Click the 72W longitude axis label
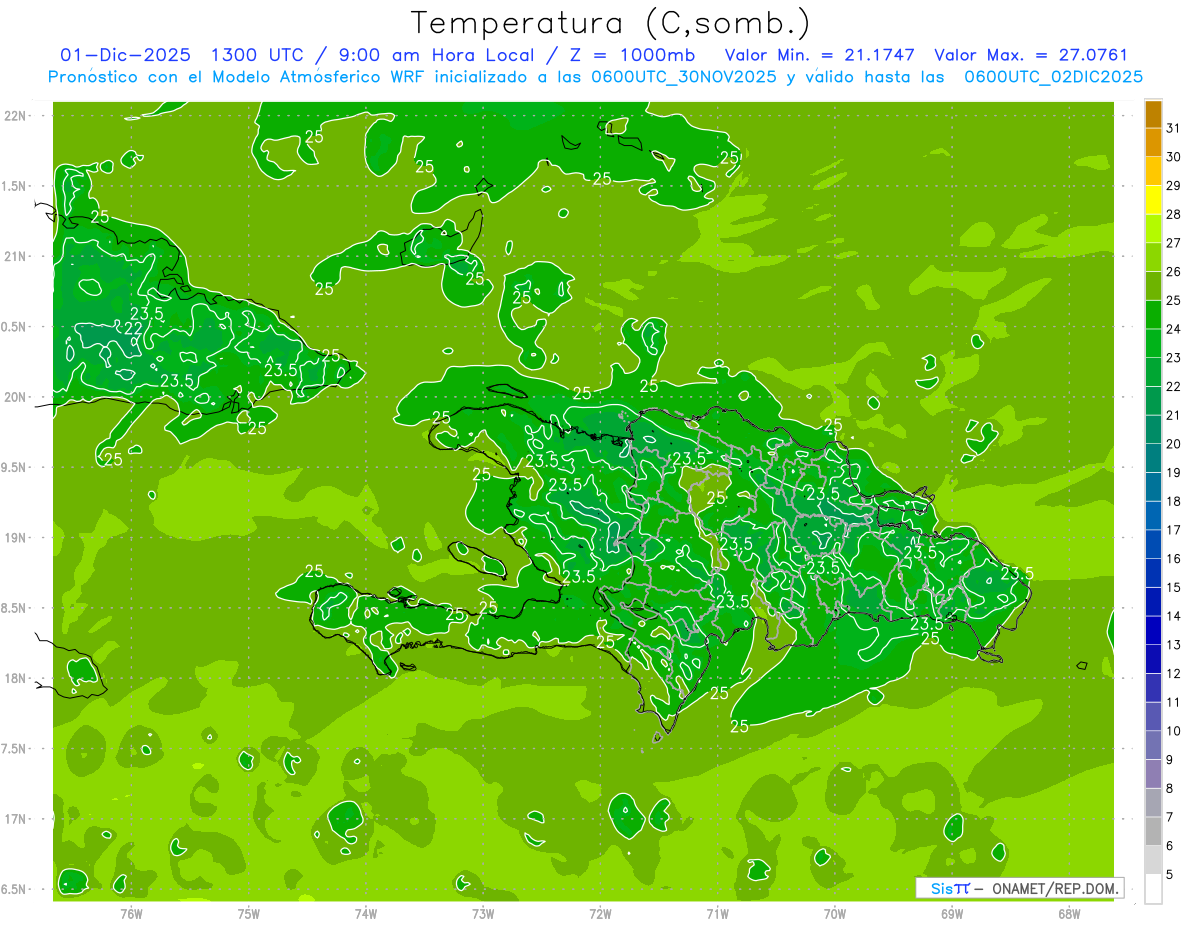The height and width of the screenshot is (927, 1200). pyautogui.click(x=600, y=913)
